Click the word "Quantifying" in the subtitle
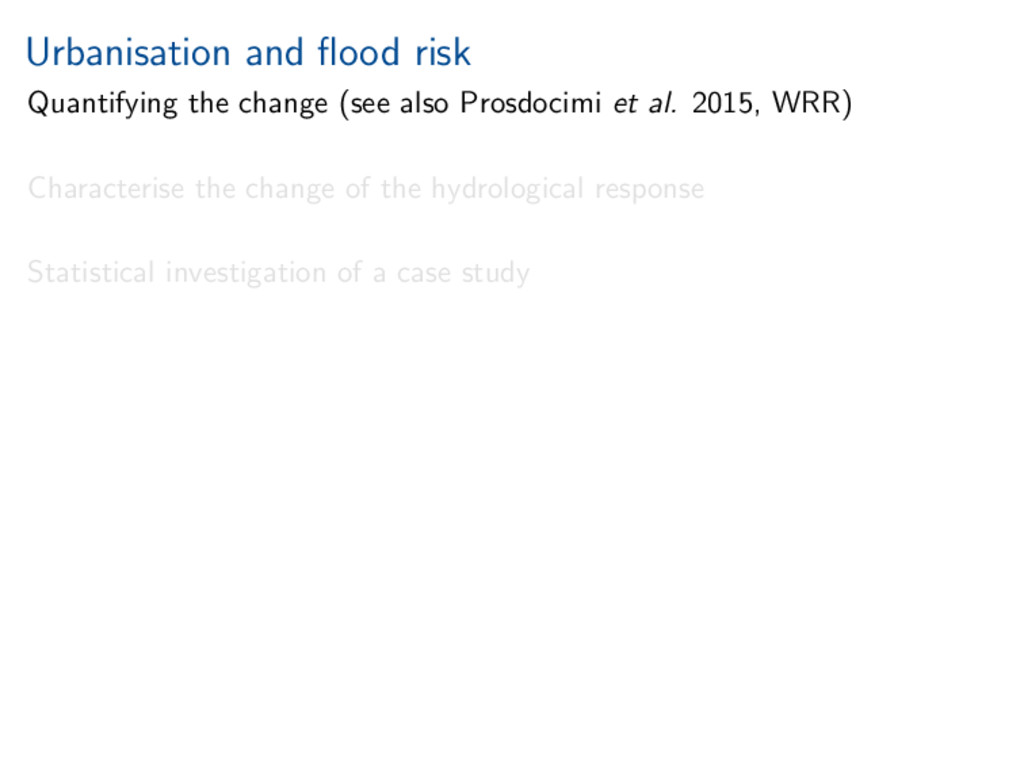This screenshot has height=768, width=1024. pos(103,104)
